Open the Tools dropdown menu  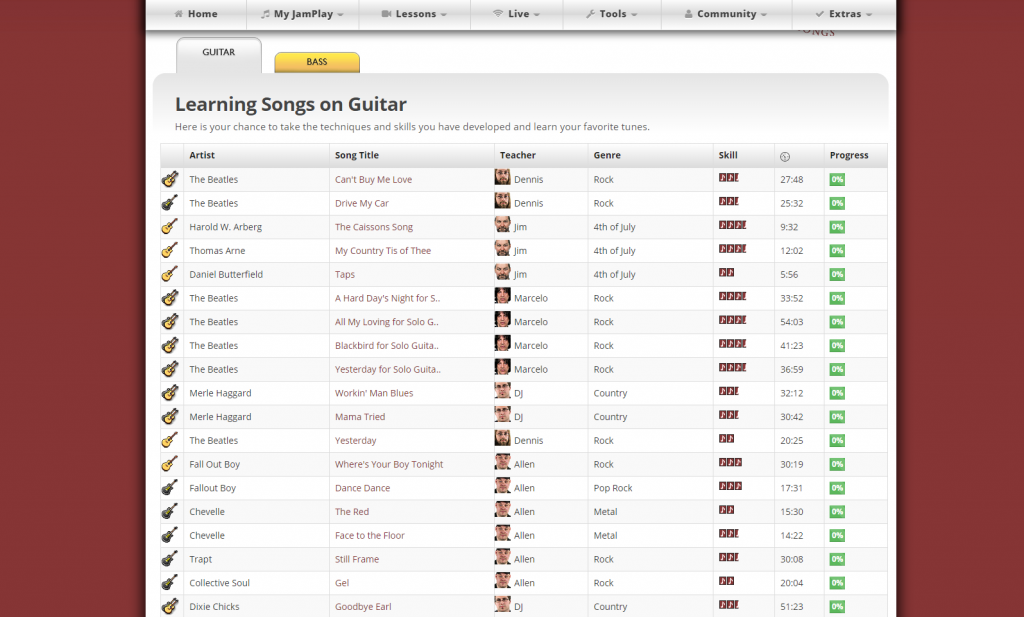612,14
